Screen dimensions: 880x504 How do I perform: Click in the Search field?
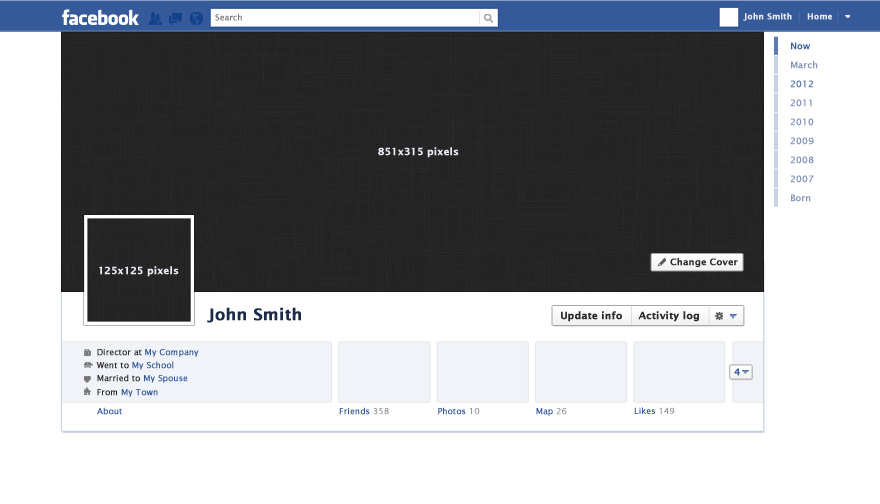tap(345, 18)
